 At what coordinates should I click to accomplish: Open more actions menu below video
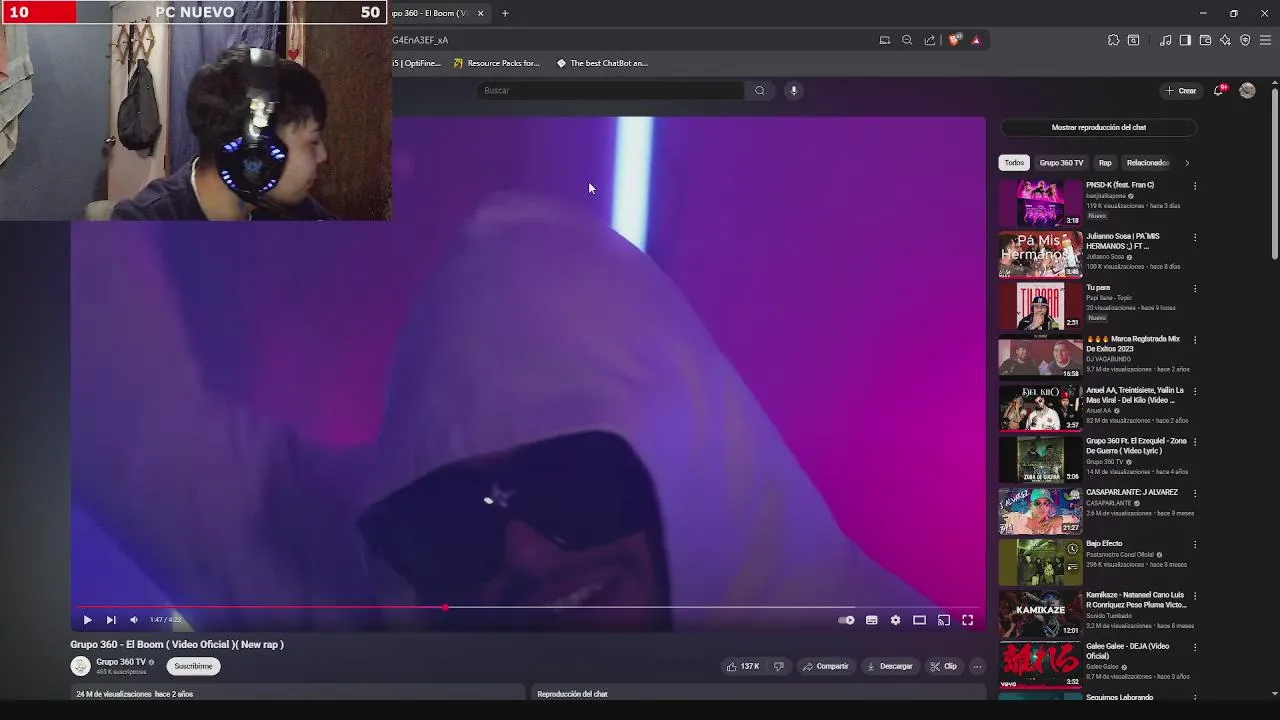977,666
